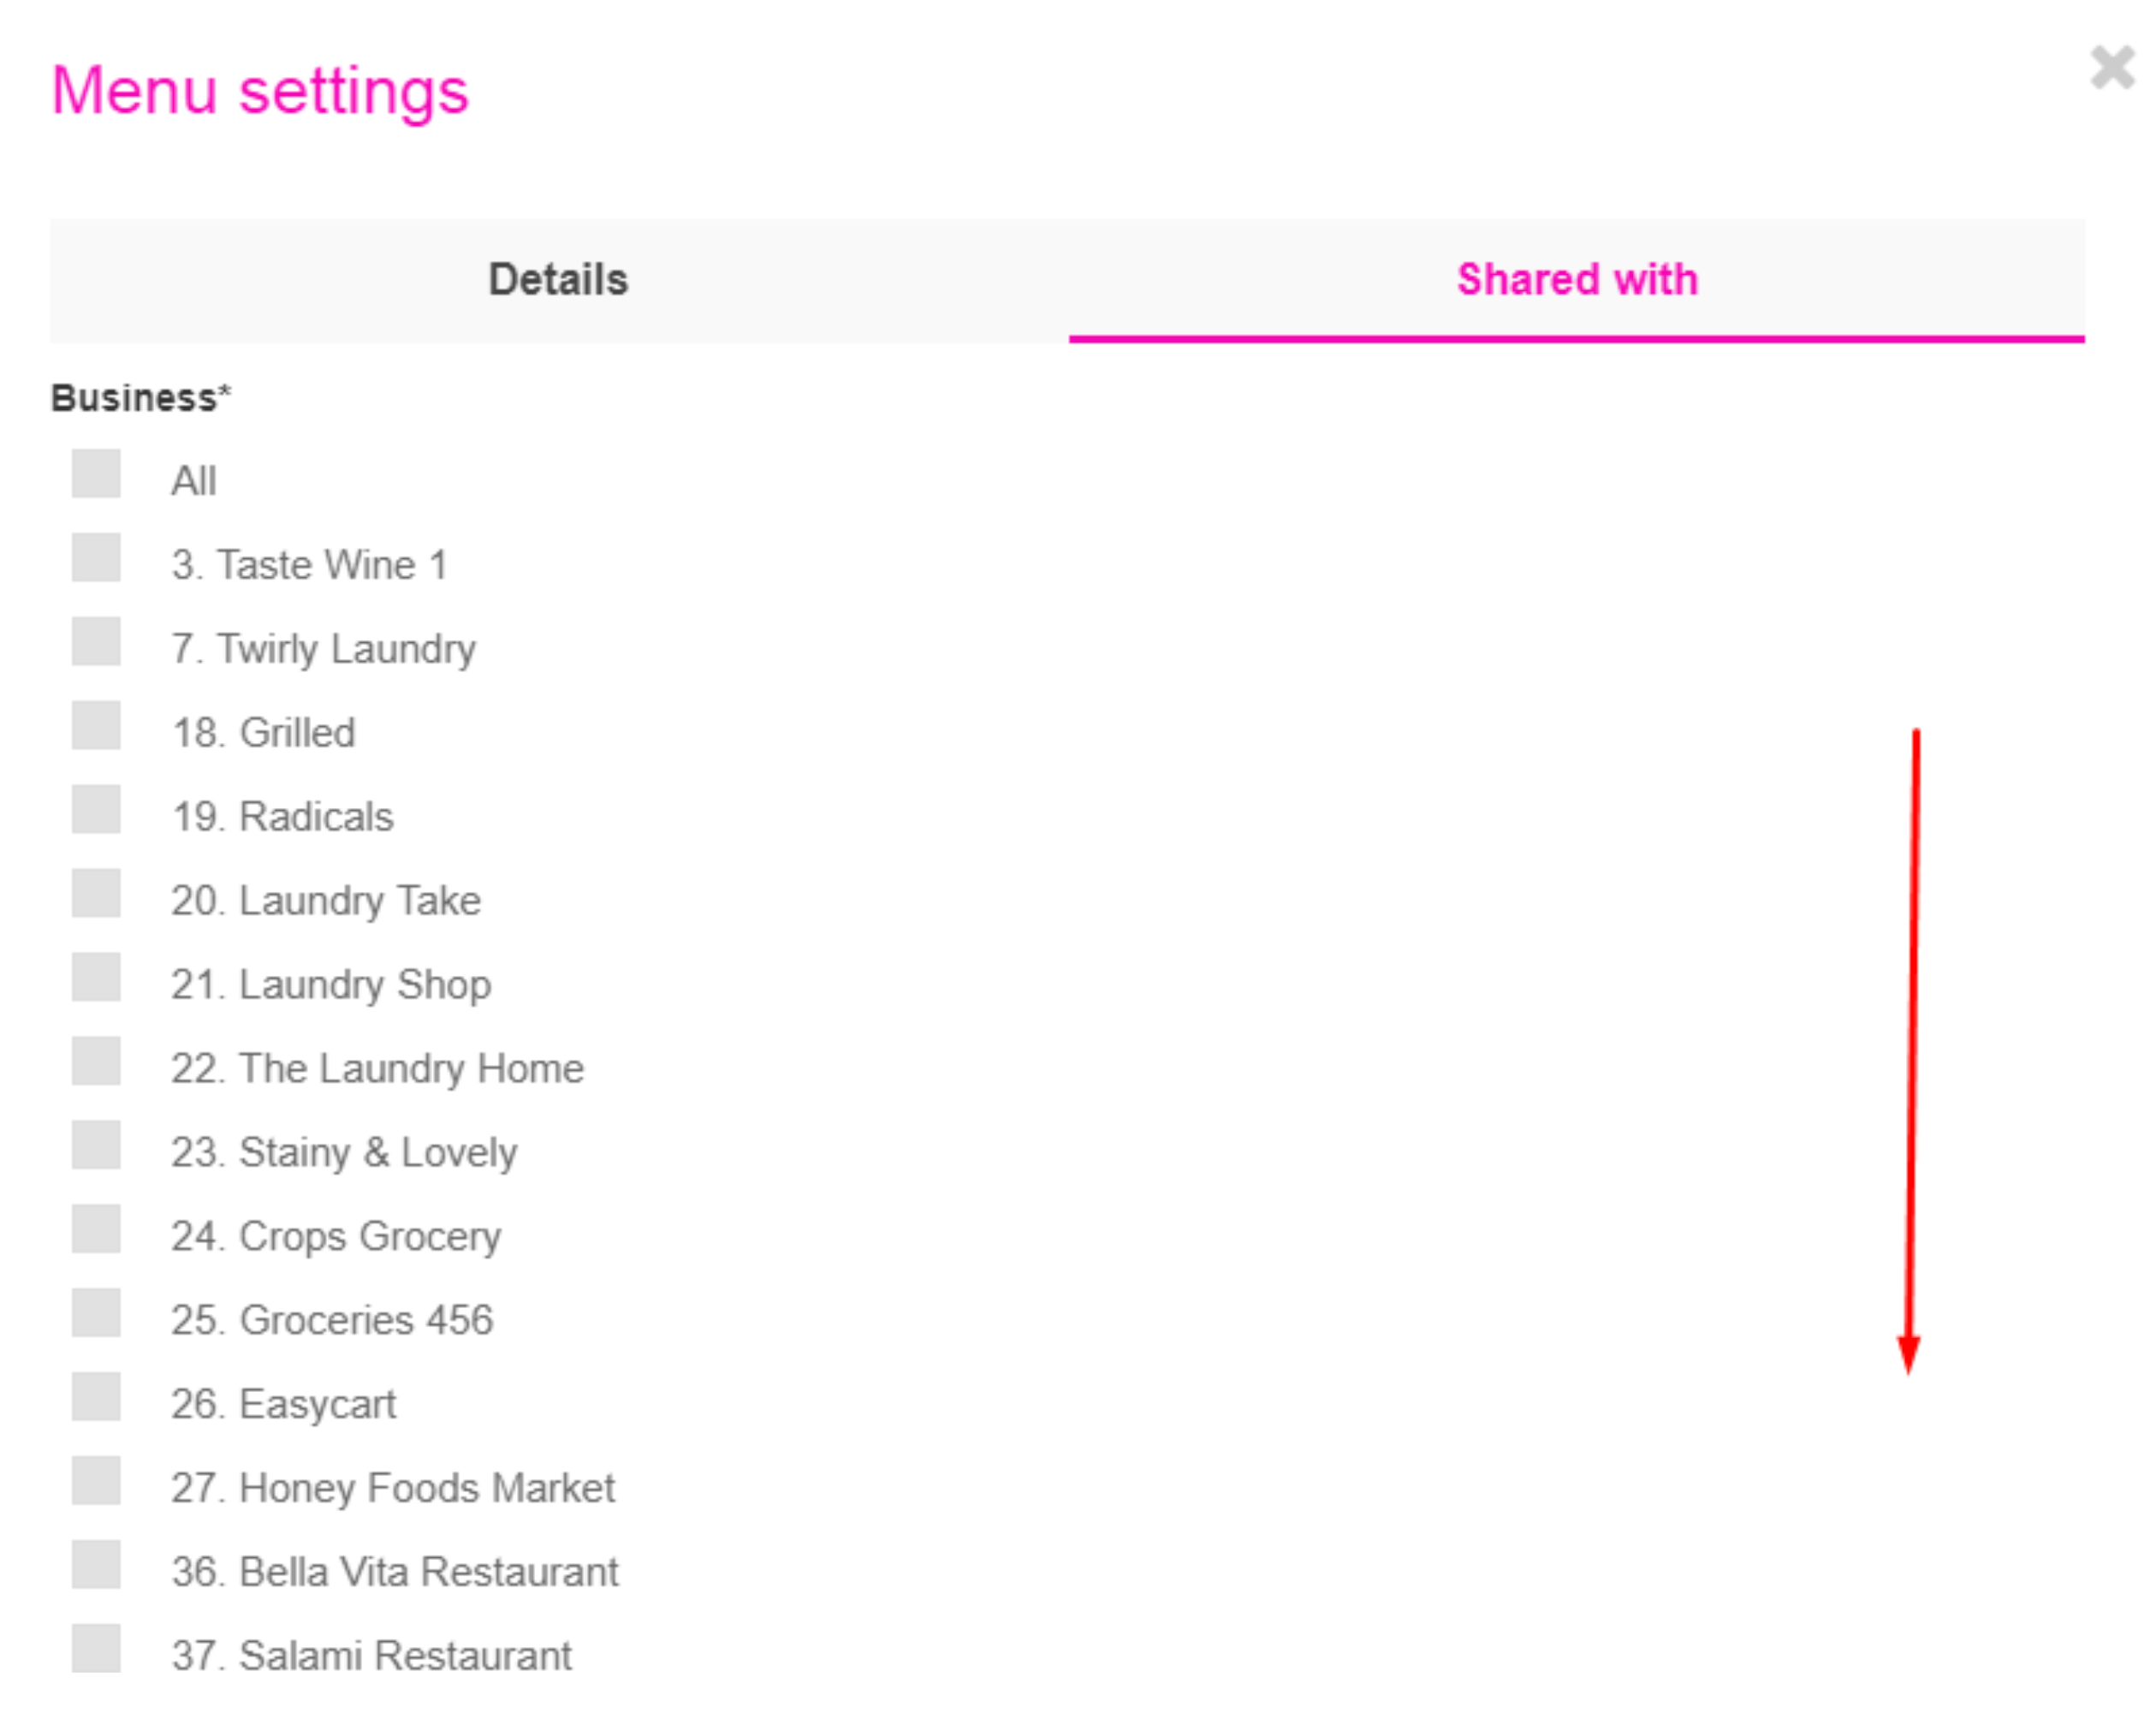Tick the 23. Stainy & Lovely checkbox
The width and height of the screenshot is (2156, 1719).
(96, 1146)
